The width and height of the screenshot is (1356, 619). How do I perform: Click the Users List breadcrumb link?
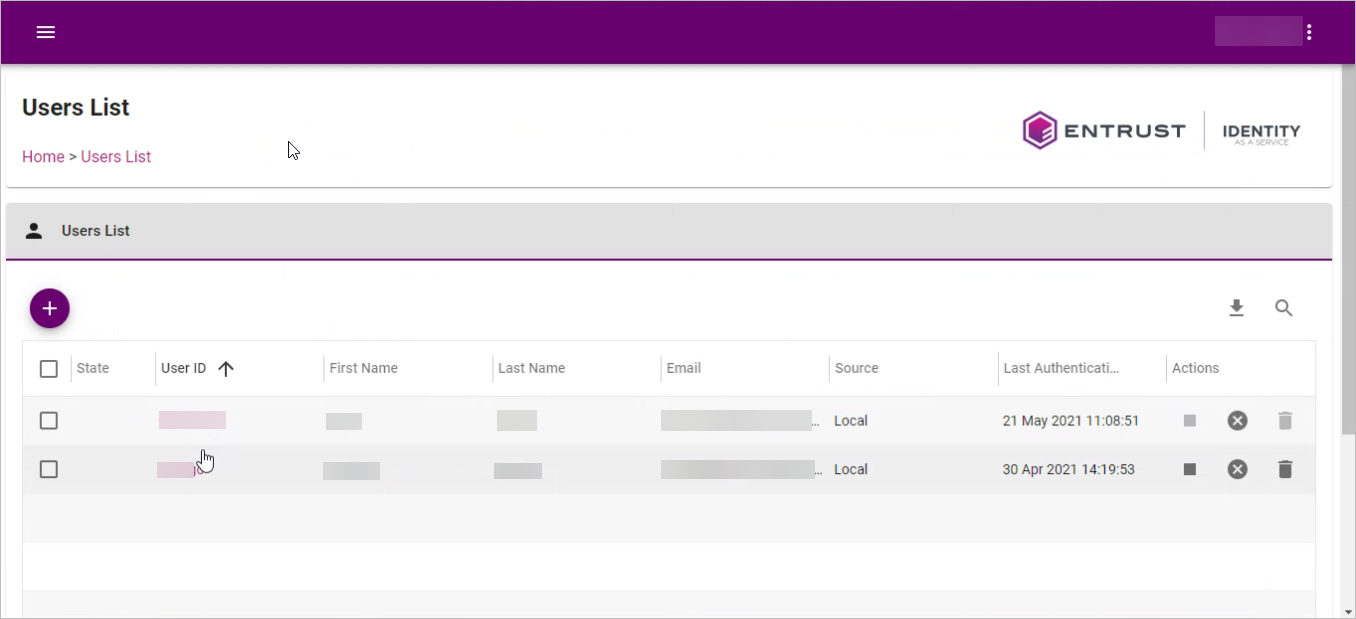116,157
